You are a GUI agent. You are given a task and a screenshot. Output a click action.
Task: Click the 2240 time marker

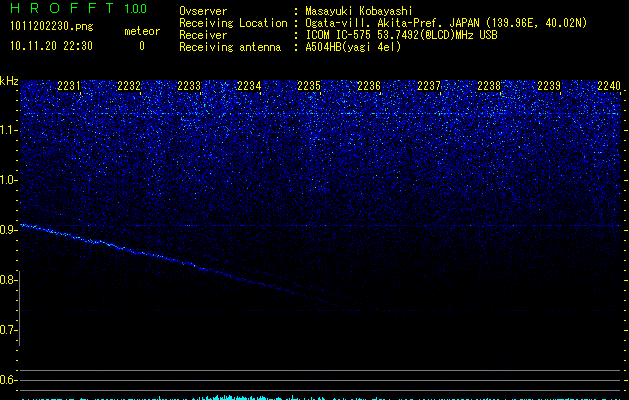tap(609, 86)
